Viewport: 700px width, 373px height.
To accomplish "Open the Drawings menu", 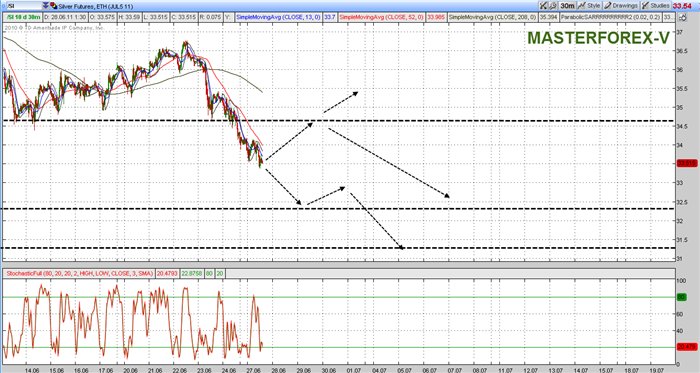I will (621, 6).
